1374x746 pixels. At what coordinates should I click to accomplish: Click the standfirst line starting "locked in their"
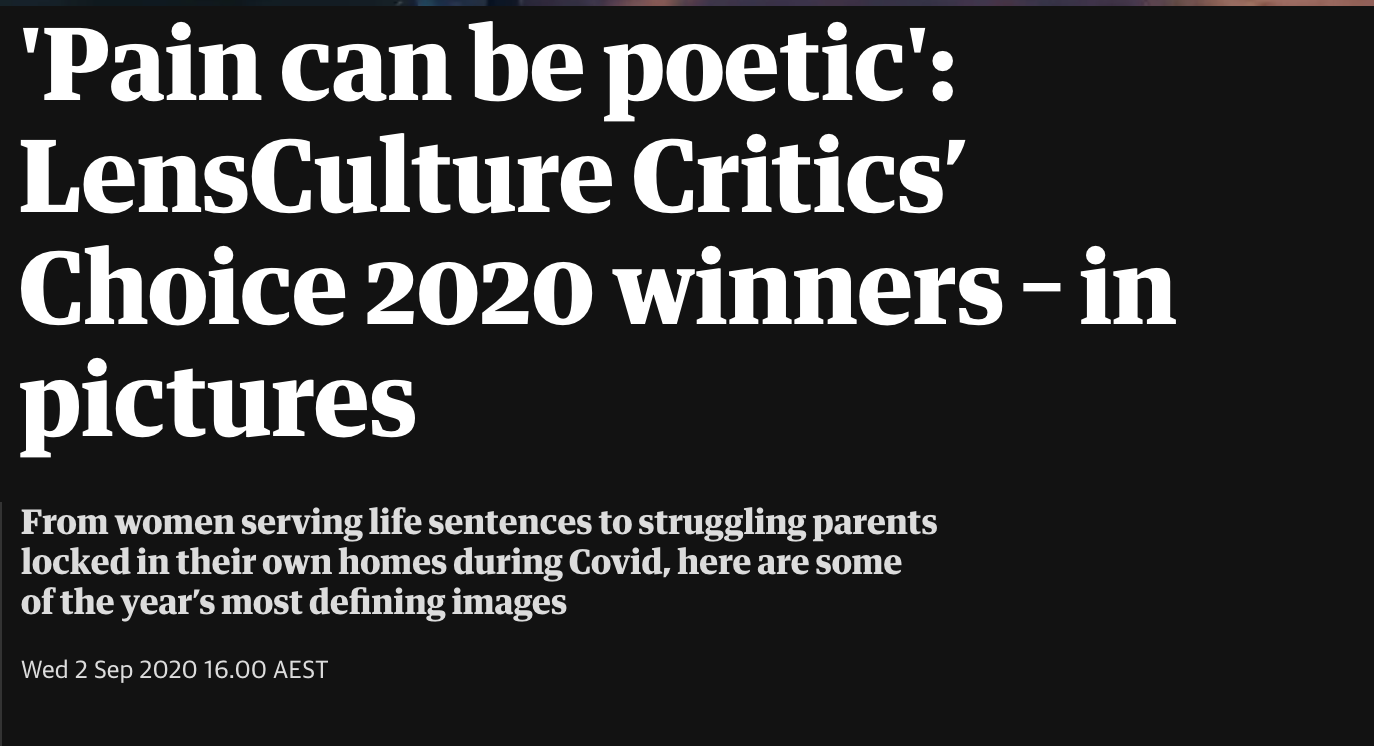coord(461,562)
